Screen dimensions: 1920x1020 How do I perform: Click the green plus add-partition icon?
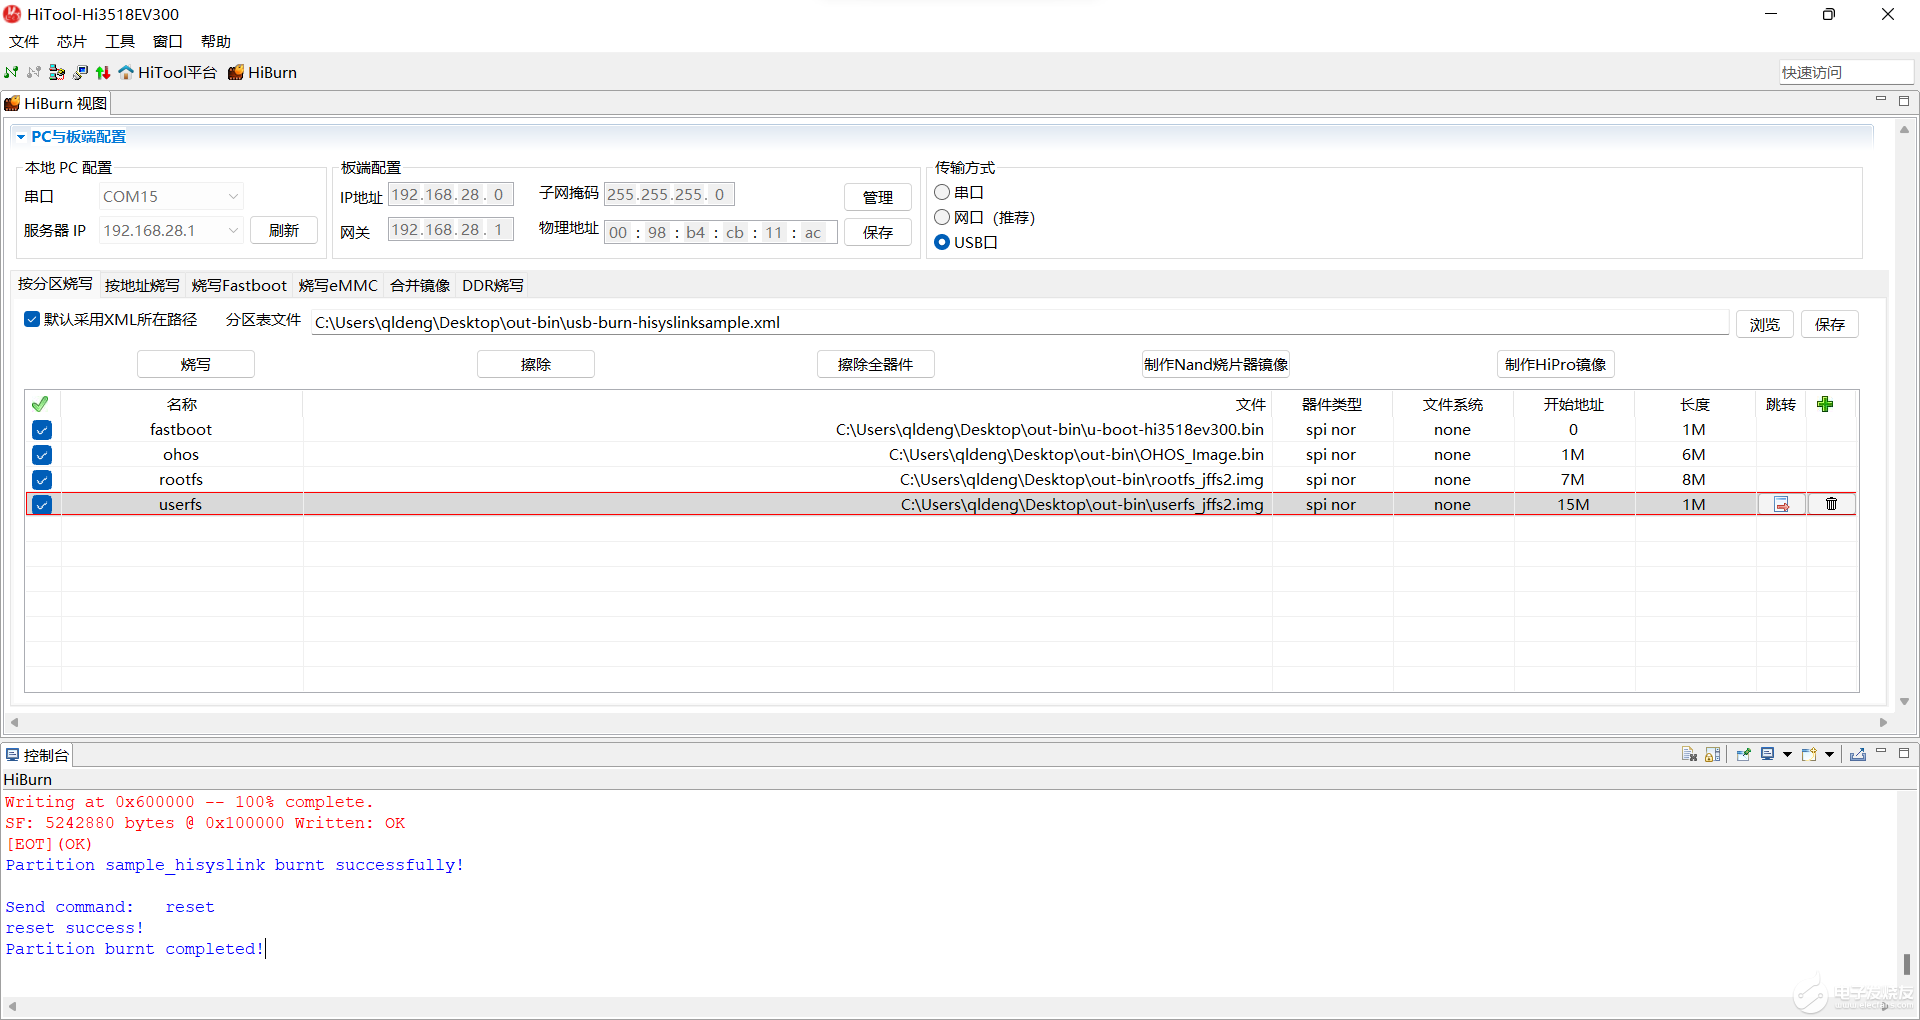click(1825, 404)
